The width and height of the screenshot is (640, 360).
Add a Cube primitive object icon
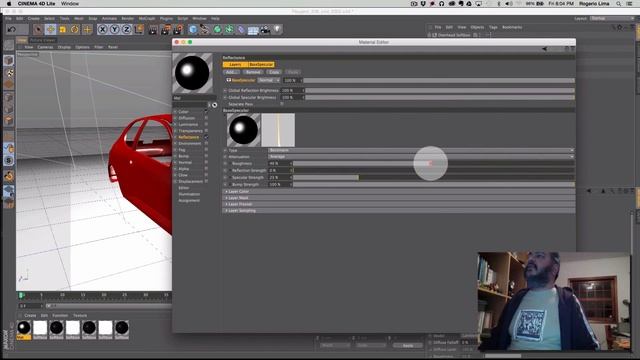[193, 29]
